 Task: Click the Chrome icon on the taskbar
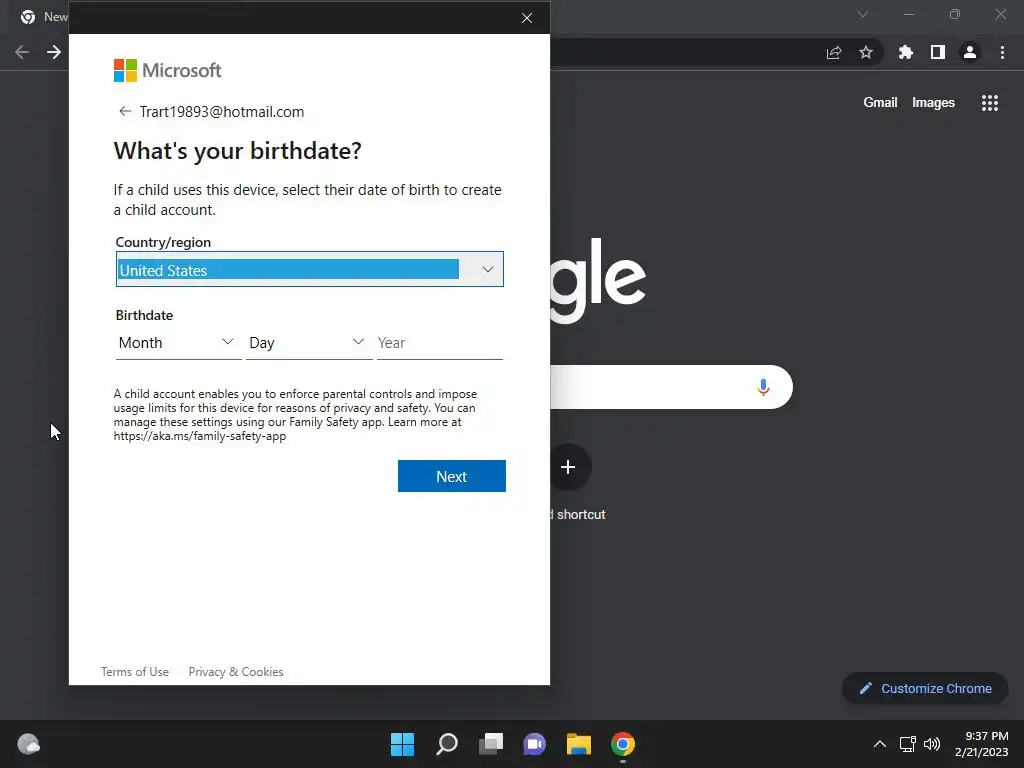[x=623, y=744]
